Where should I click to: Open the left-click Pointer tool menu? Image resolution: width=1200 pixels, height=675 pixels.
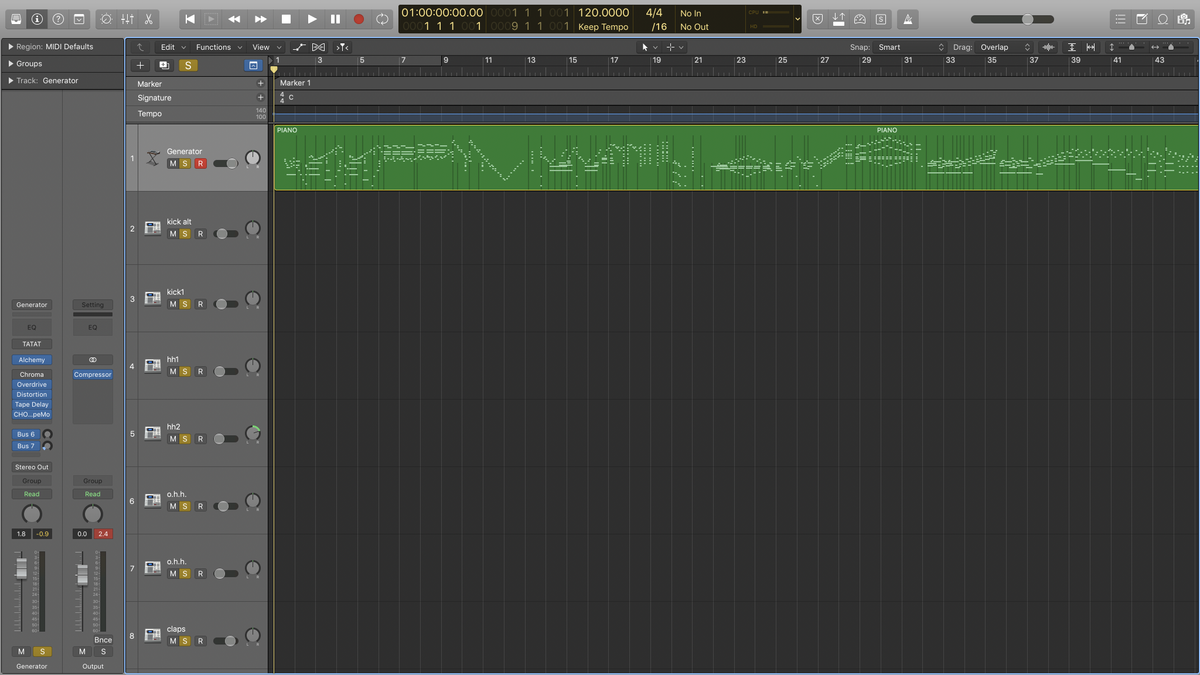pos(649,46)
